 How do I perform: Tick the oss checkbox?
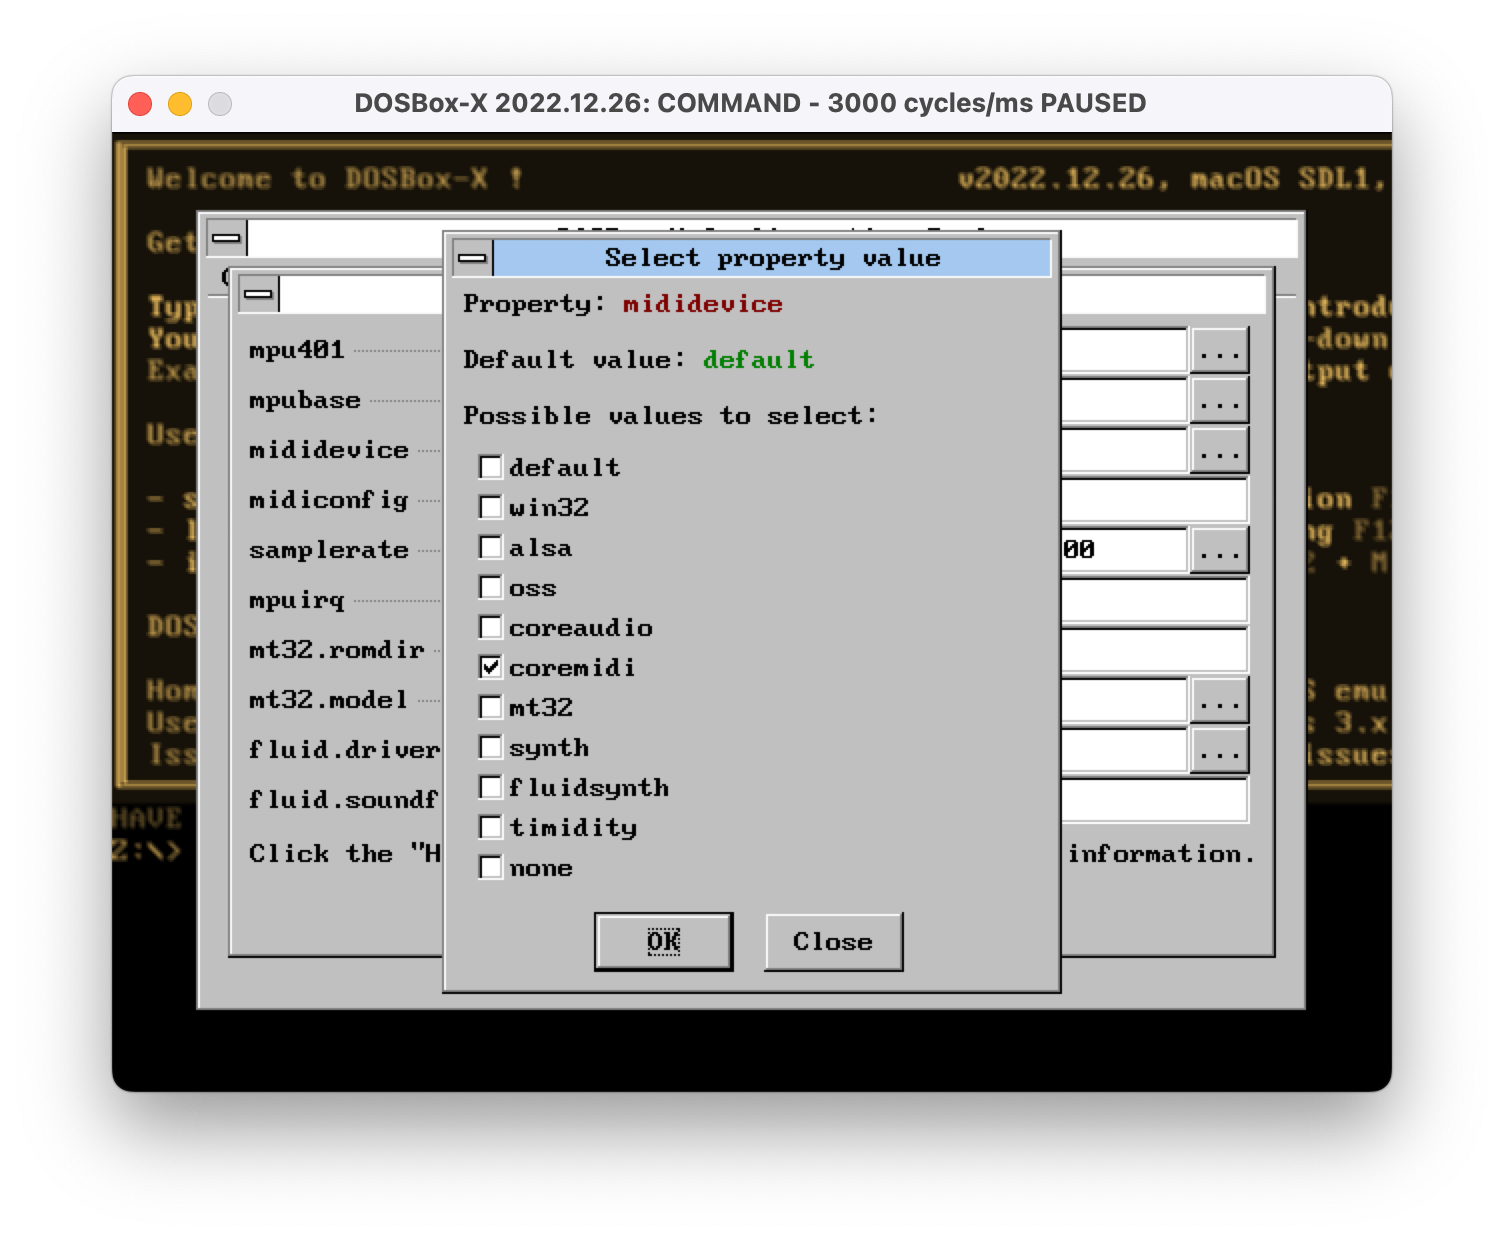coord(490,587)
